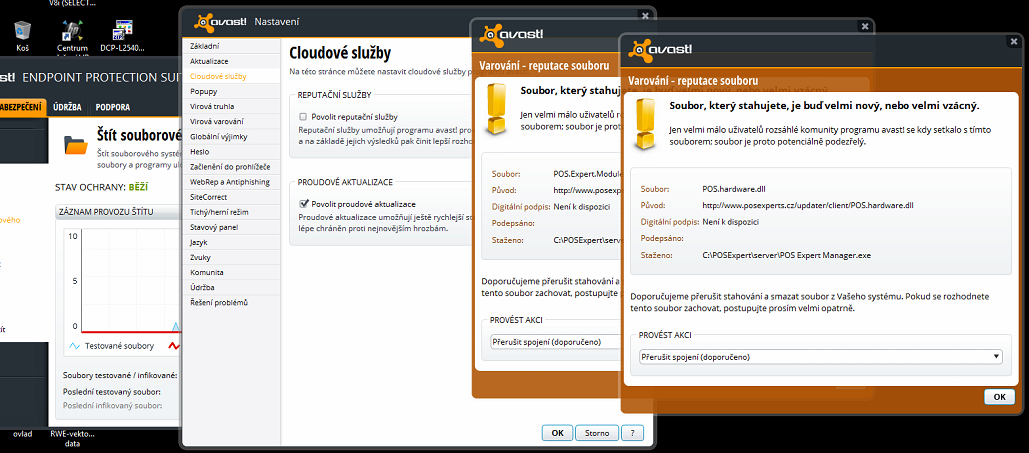Select Virová truhla in settings sidebar
The image size is (1029, 453).
point(211,105)
